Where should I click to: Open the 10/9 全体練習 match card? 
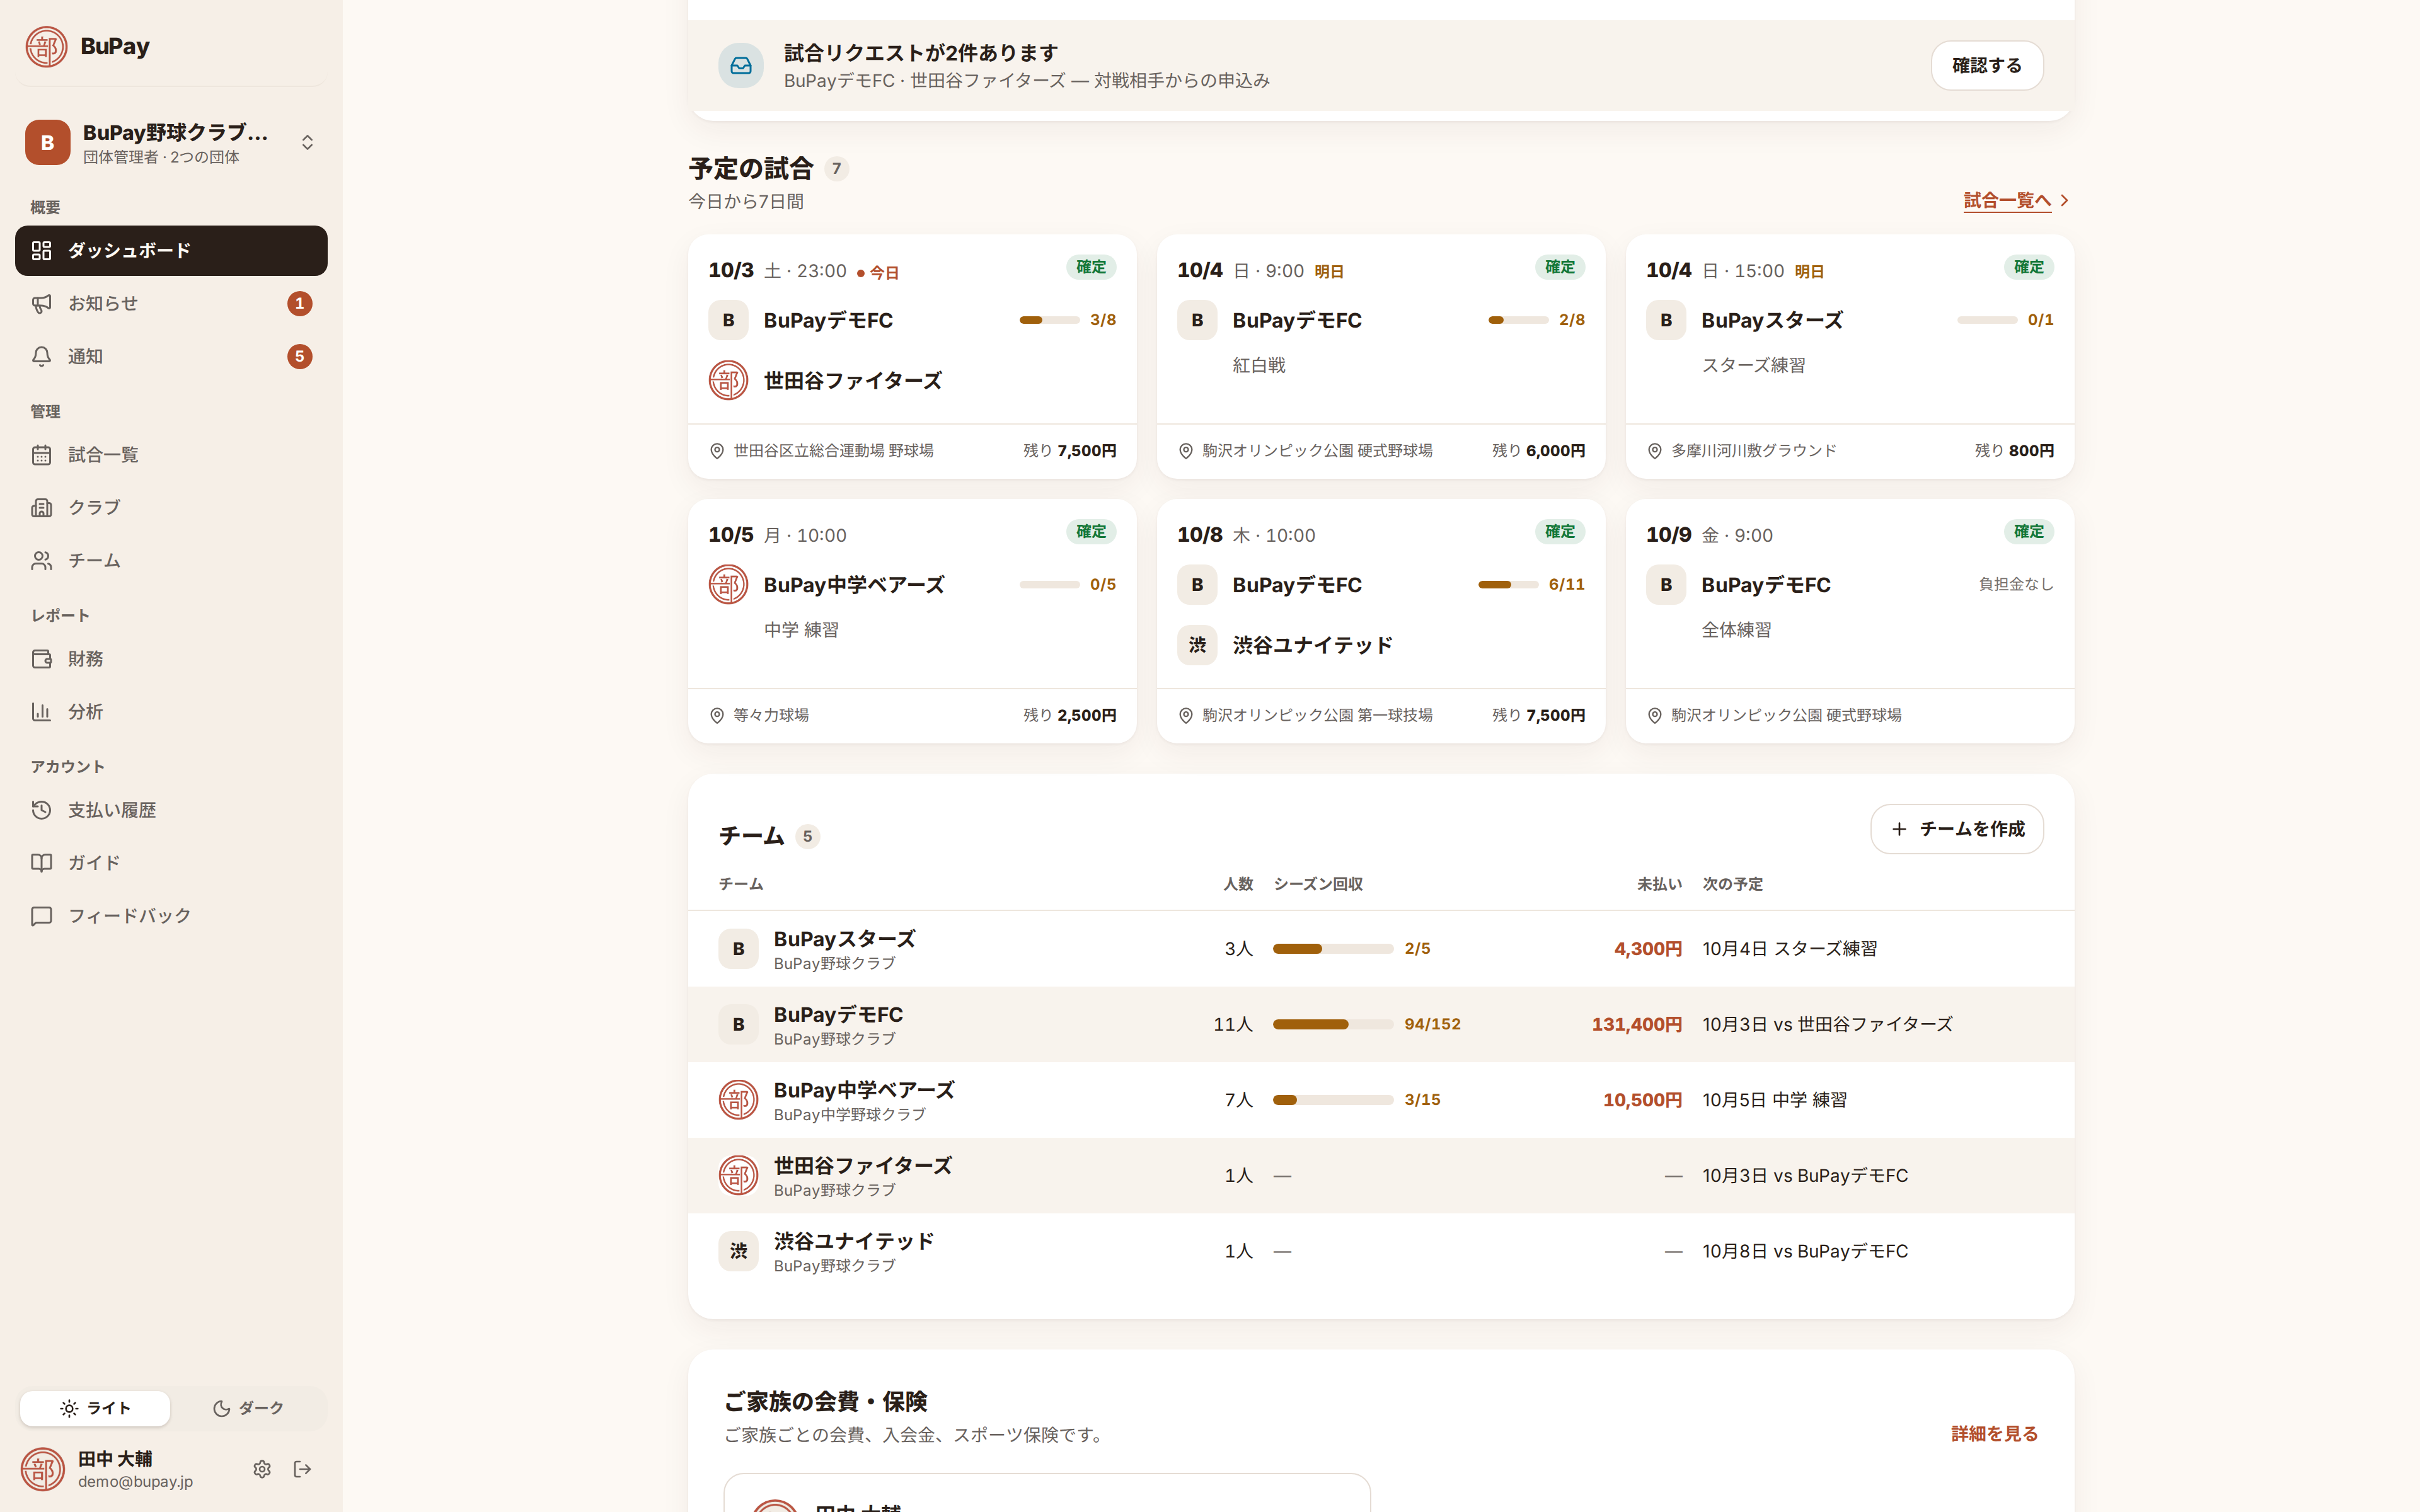point(1849,621)
